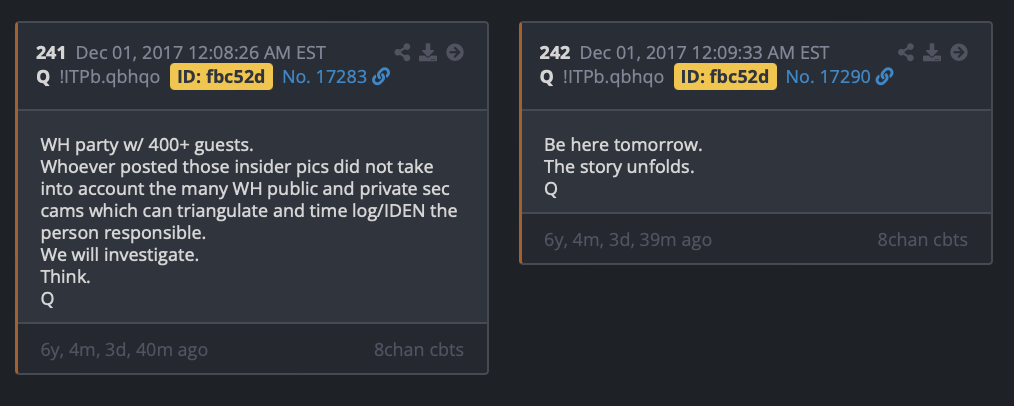Click the download icon on post 242

click(x=933, y=52)
